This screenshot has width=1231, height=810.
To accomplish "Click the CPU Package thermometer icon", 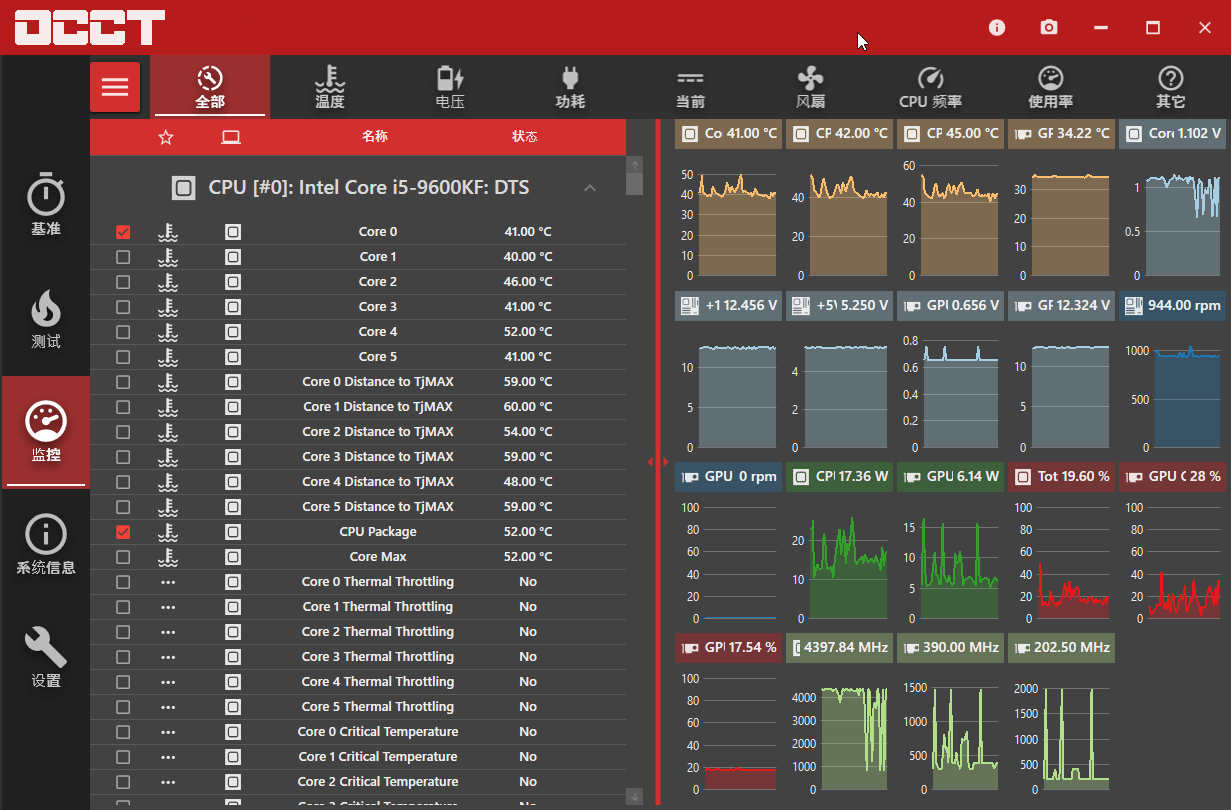I will (x=168, y=532).
